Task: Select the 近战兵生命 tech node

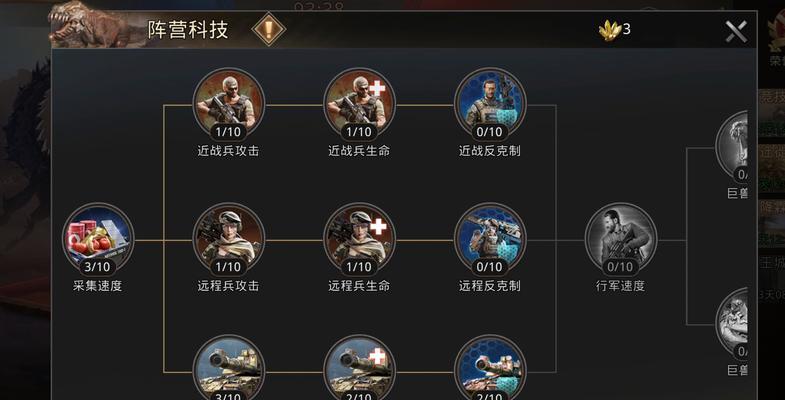Action: [x=359, y=105]
